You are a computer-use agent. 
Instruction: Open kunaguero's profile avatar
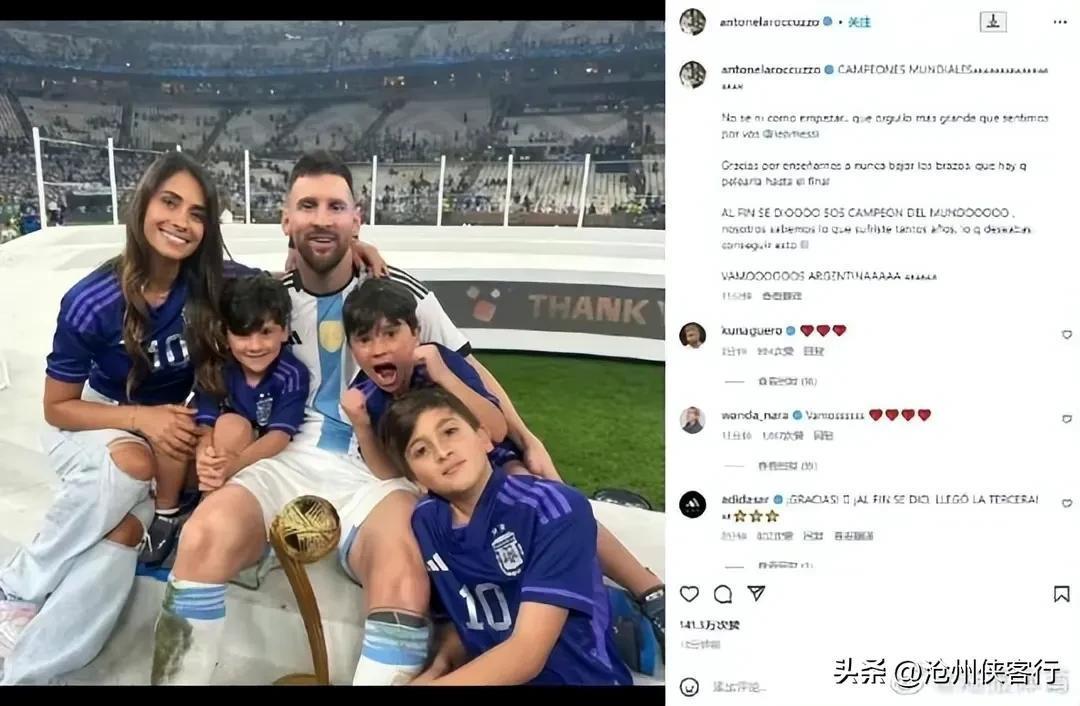[692, 335]
